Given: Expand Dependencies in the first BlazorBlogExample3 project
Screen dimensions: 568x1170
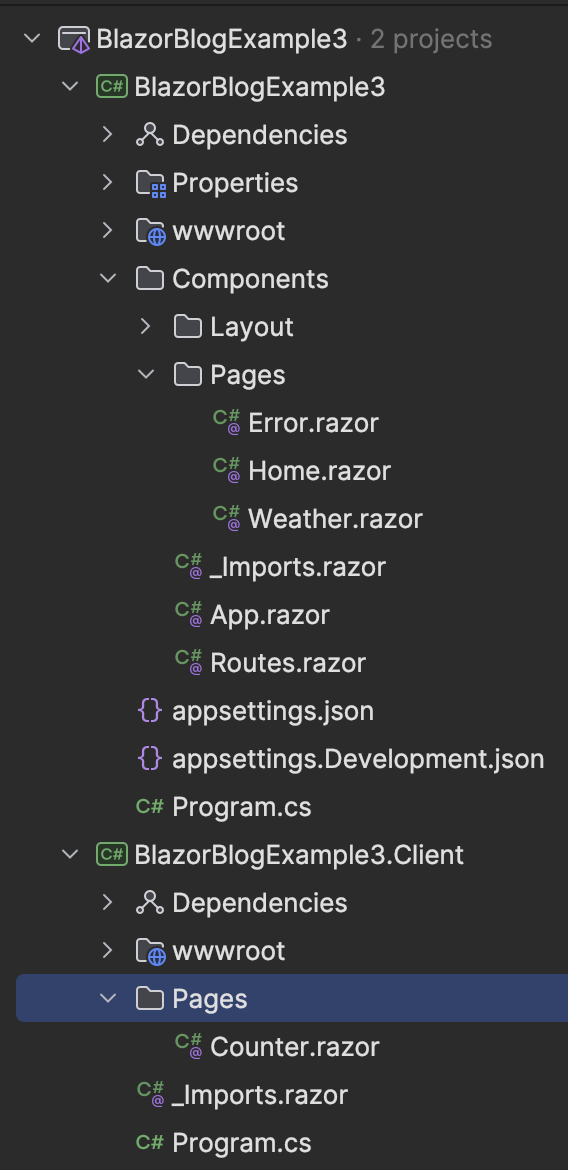Looking at the screenshot, I should 107,134.
